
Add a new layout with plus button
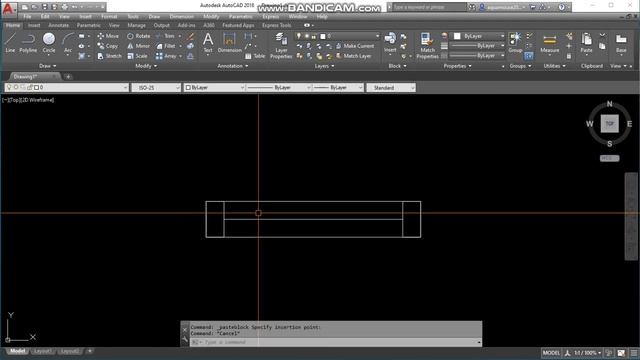(89, 351)
